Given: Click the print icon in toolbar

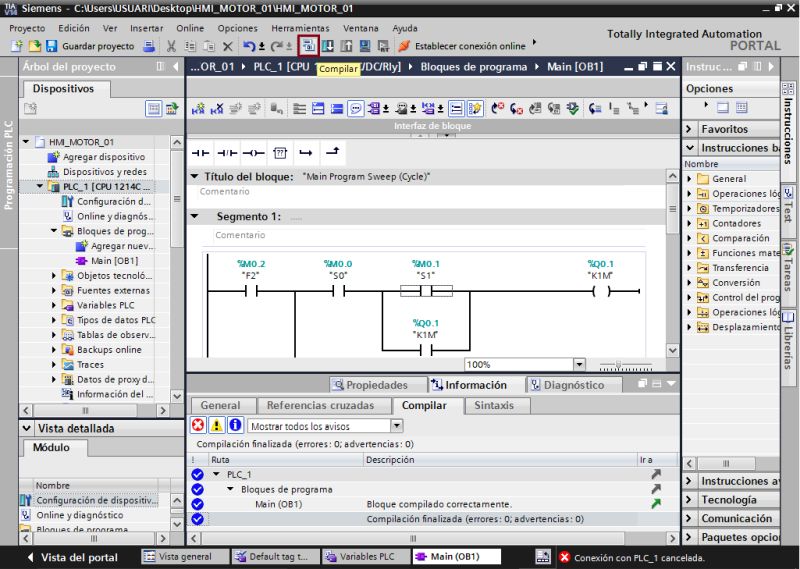Looking at the screenshot, I should [x=149, y=46].
